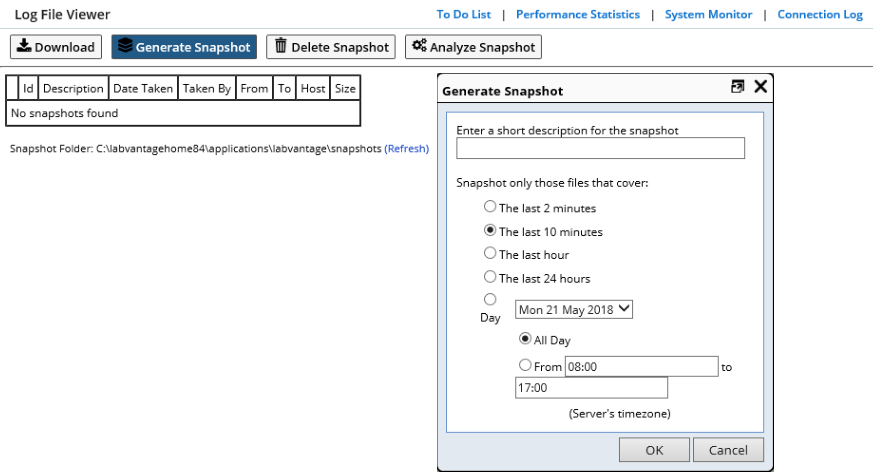Open the System Monitor link
This screenshot has width=873, height=472.
pyautogui.click(x=708, y=14)
